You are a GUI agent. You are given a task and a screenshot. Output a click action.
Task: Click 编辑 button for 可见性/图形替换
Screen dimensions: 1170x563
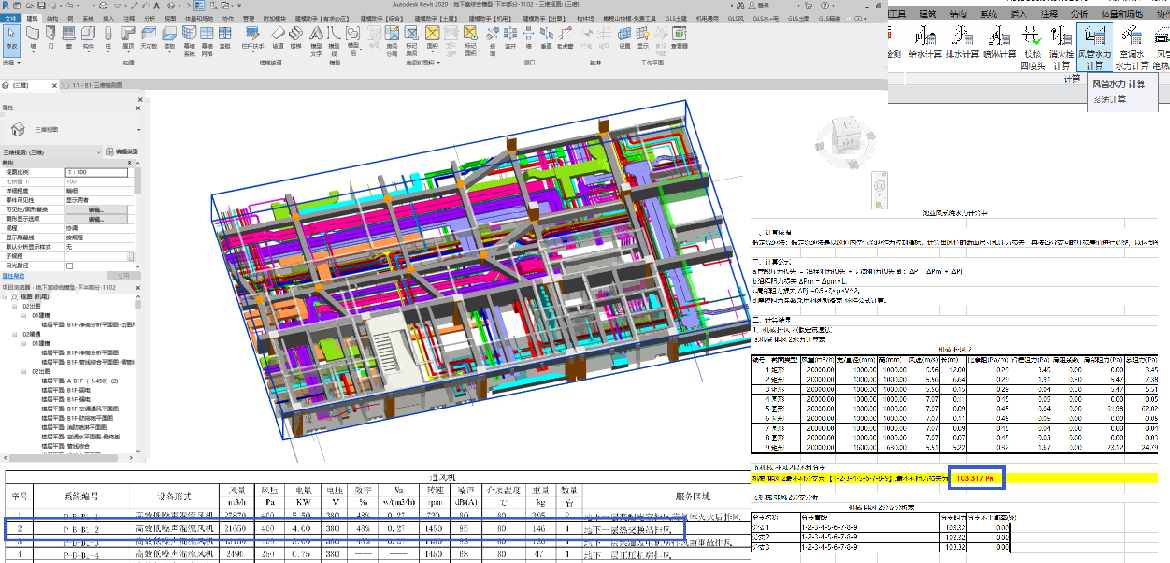96,210
